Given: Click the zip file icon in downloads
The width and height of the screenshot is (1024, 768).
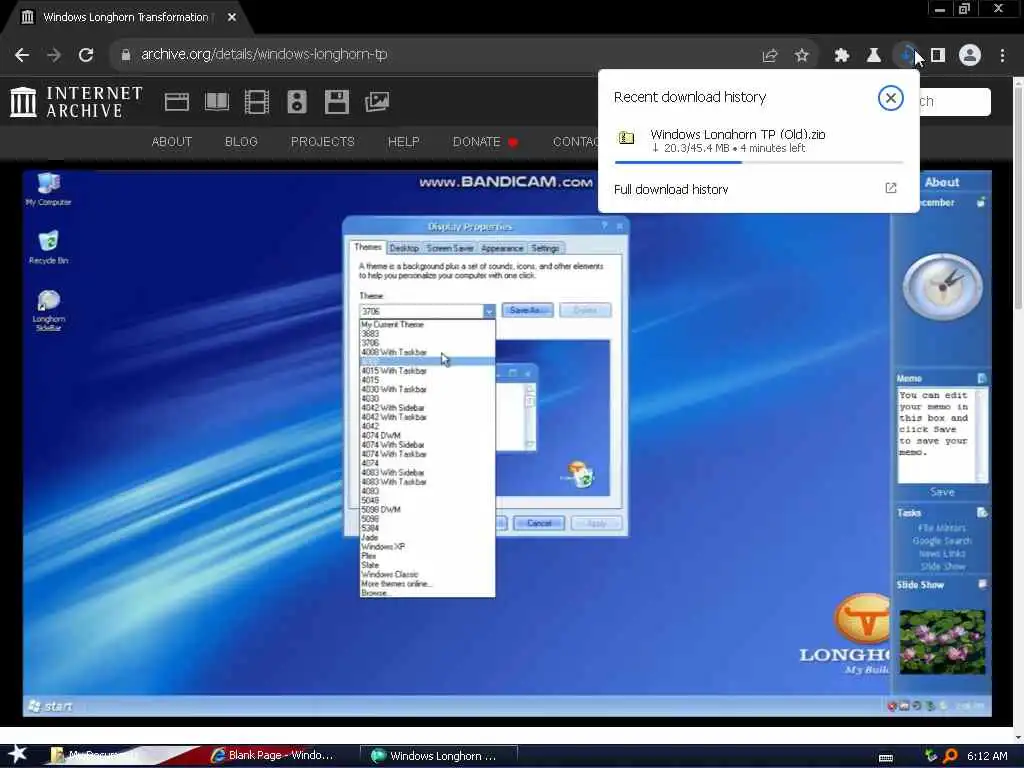Looking at the screenshot, I should [626, 138].
